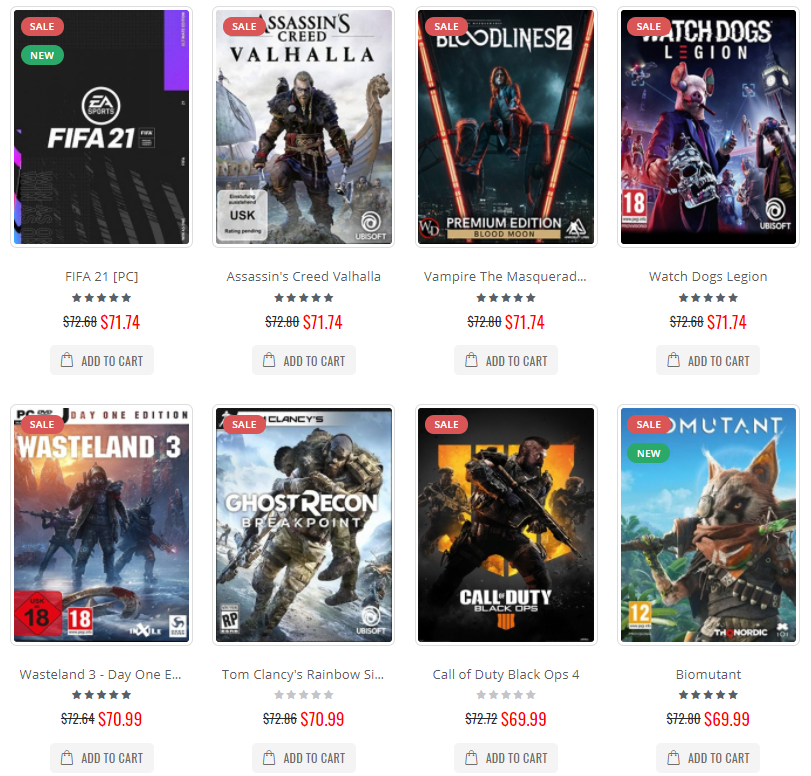Click the NEW badge on Biomutant cover
Screen dimensions: 811x776
(x=649, y=453)
